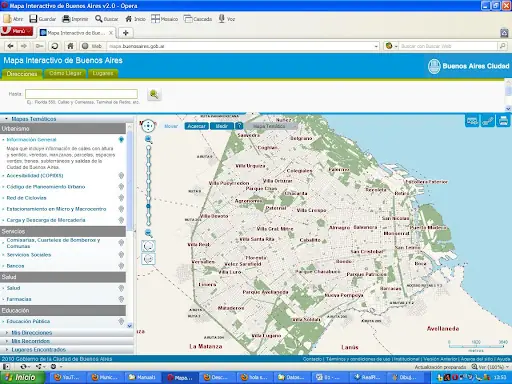Viewport: 512px width, 384px height.
Task: Click the map view icon above map
Action: point(472,121)
